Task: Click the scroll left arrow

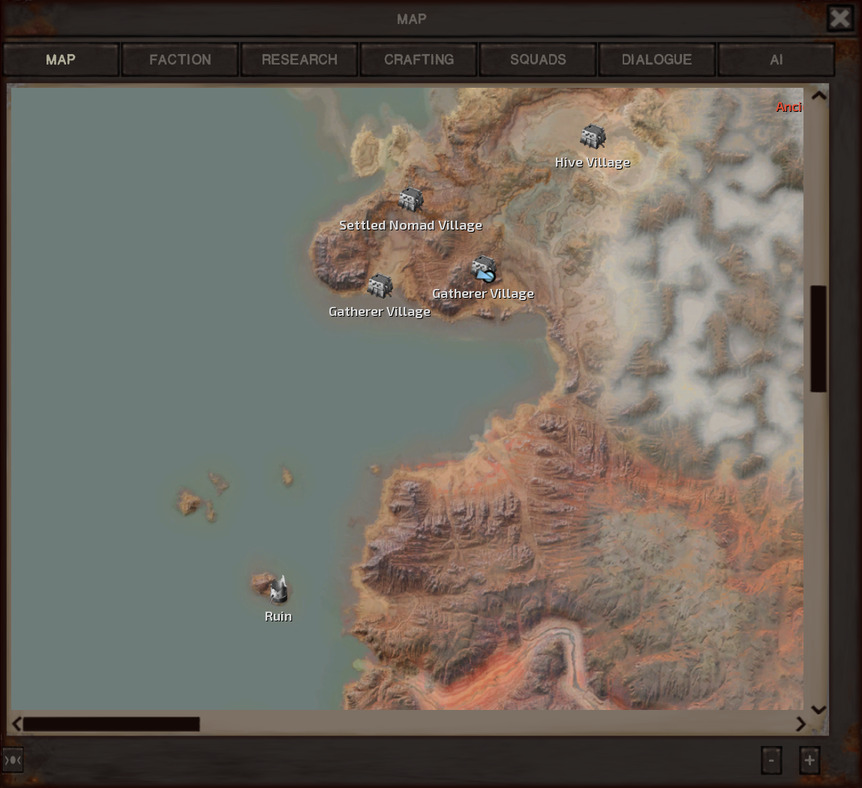Action: 16,724
